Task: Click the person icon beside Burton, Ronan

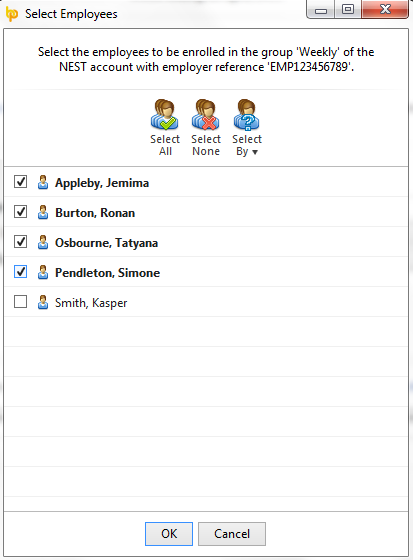Action: coord(43,212)
